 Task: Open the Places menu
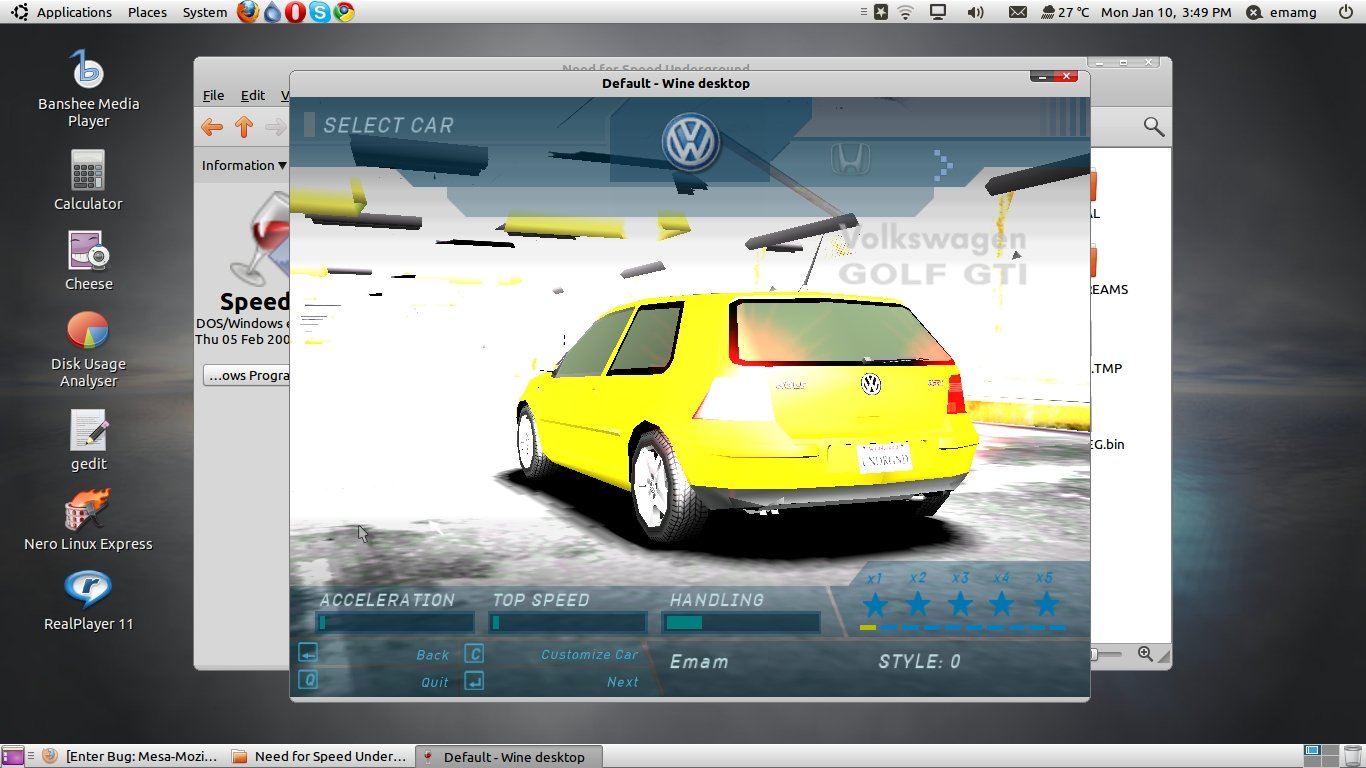click(x=147, y=12)
